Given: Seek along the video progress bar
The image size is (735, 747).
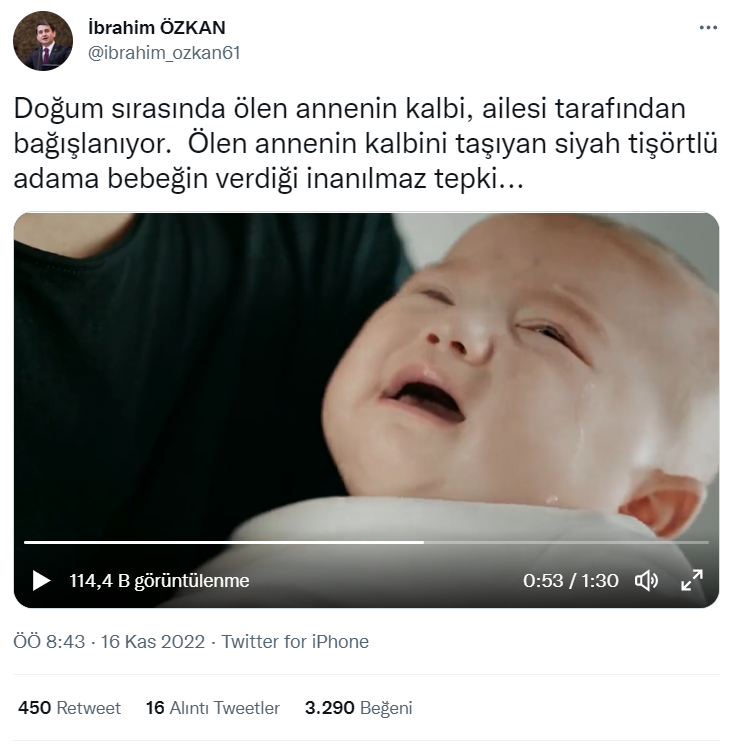Looking at the screenshot, I should coord(366,542).
